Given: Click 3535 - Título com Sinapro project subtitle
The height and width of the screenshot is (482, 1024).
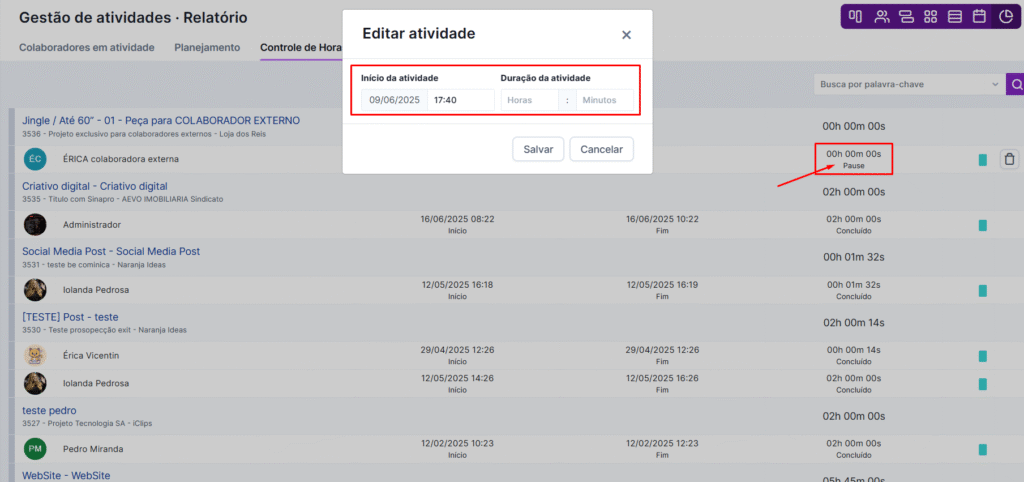Looking at the screenshot, I should (x=123, y=199).
